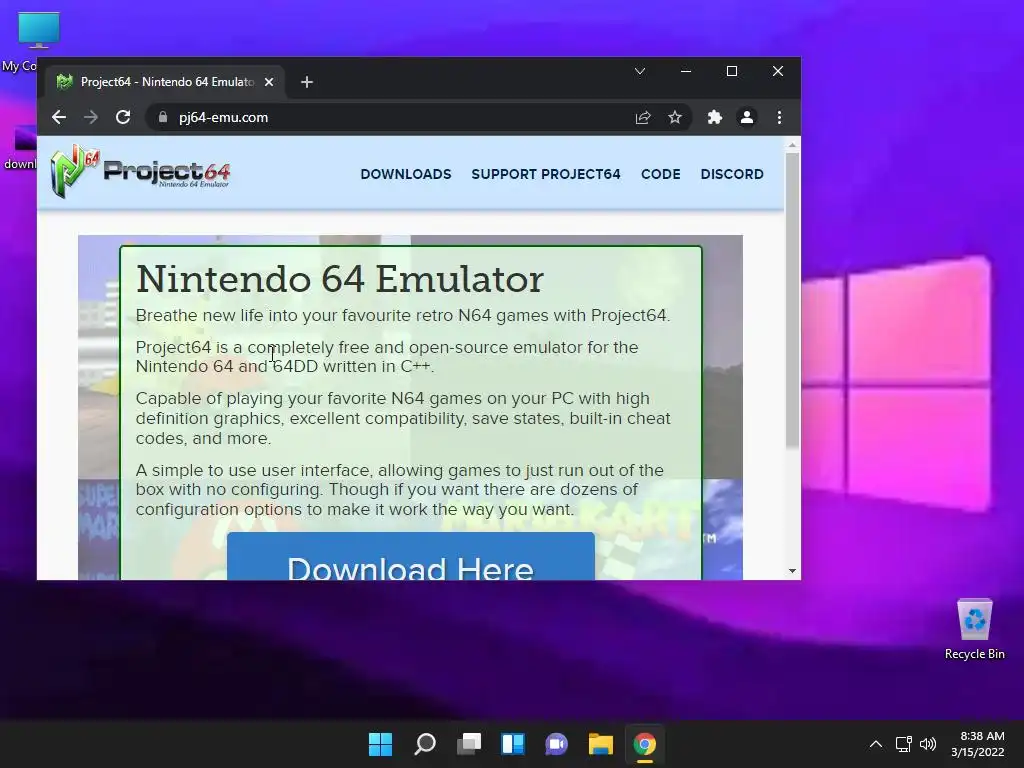Open the clock showing 8:38 AM
This screenshot has height=768, width=1024.
[x=978, y=744]
